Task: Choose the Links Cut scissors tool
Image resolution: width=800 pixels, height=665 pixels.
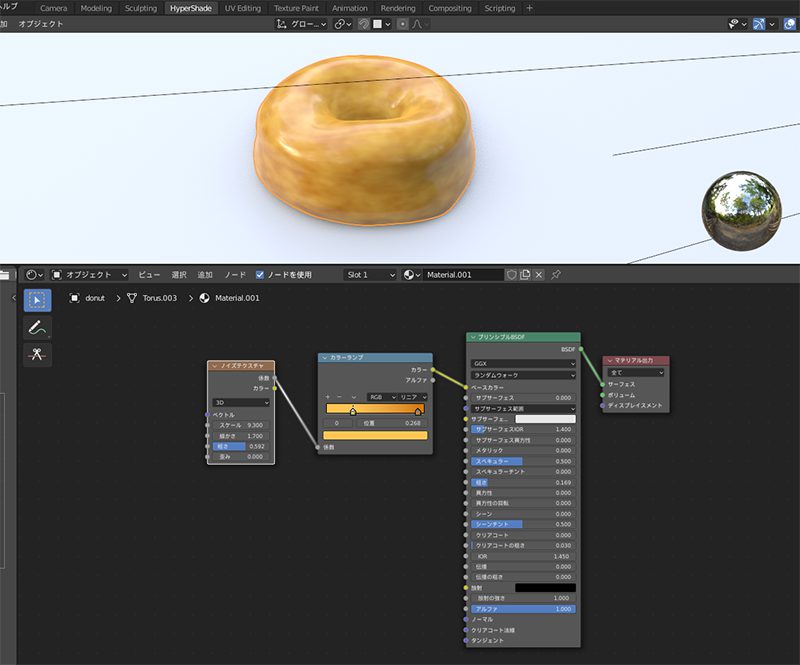Action: click(x=37, y=355)
